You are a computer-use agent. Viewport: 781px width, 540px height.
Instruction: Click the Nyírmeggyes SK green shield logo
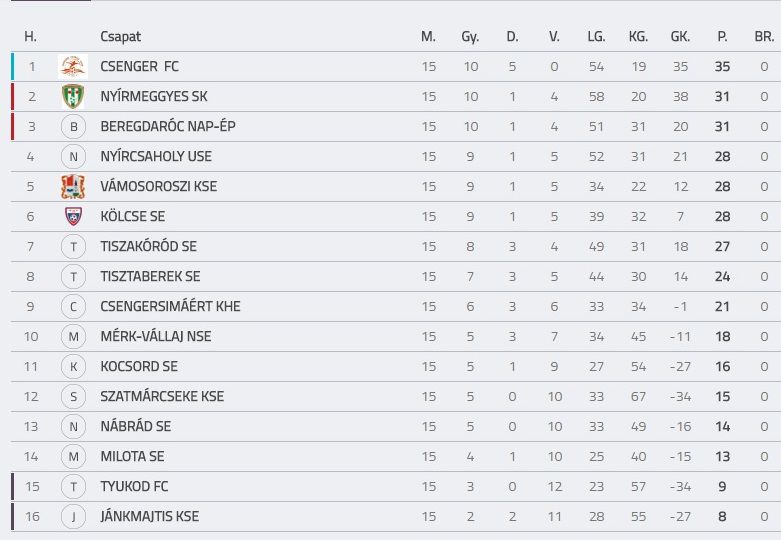coord(73,97)
